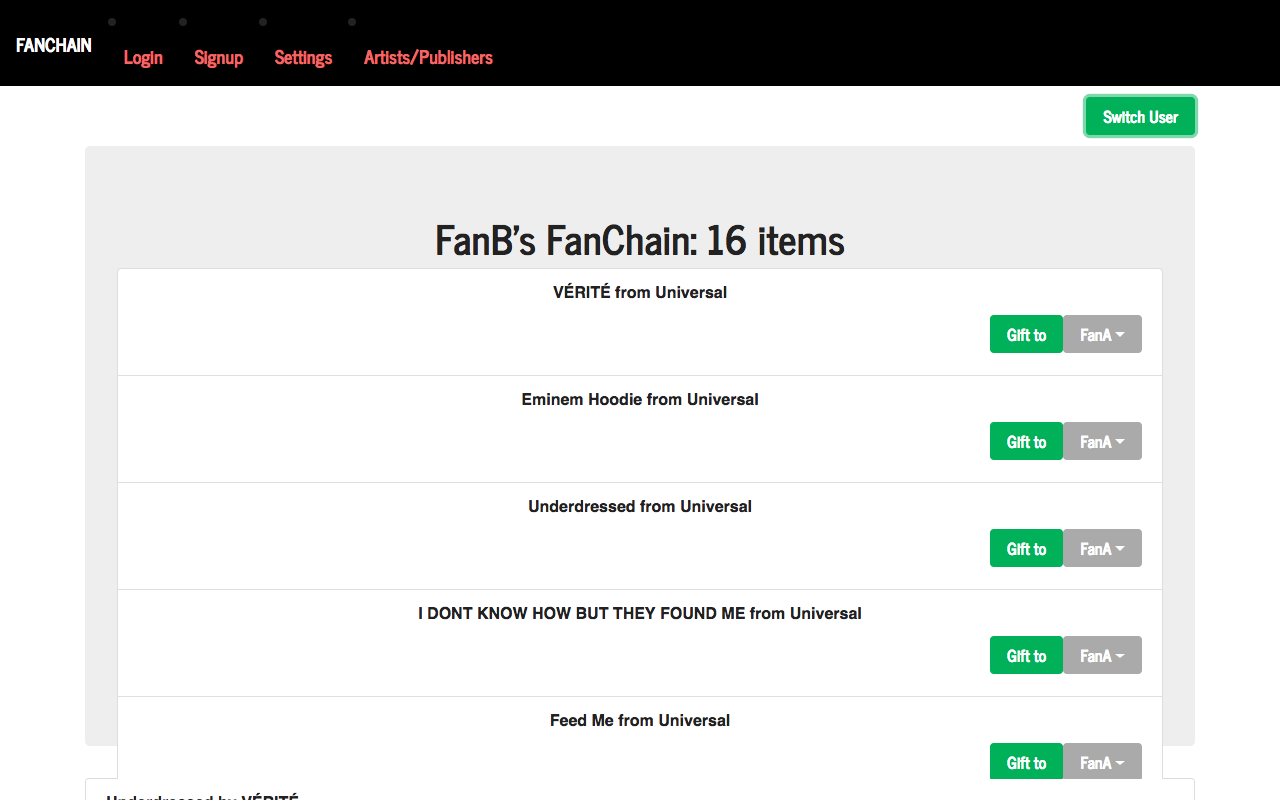Gift the VÉRITÉ item

(1026, 334)
